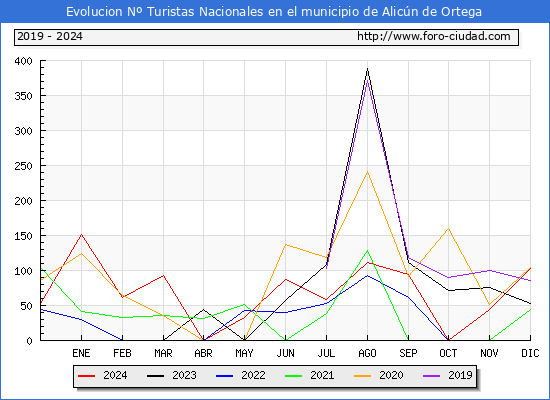Click the orange 2020 point at JUN
Screen dimensions: 550x400
pyautogui.click(x=286, y=244)
